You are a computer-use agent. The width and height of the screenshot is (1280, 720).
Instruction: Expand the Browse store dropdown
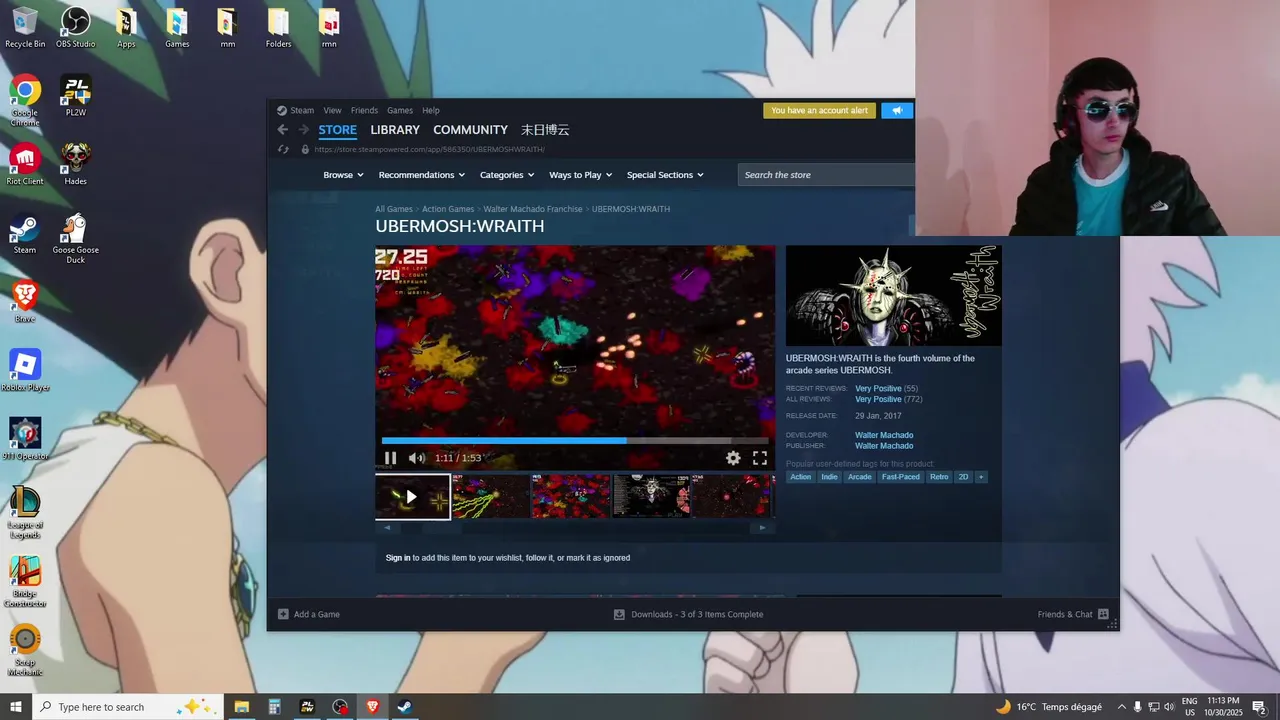click(343, 175)
